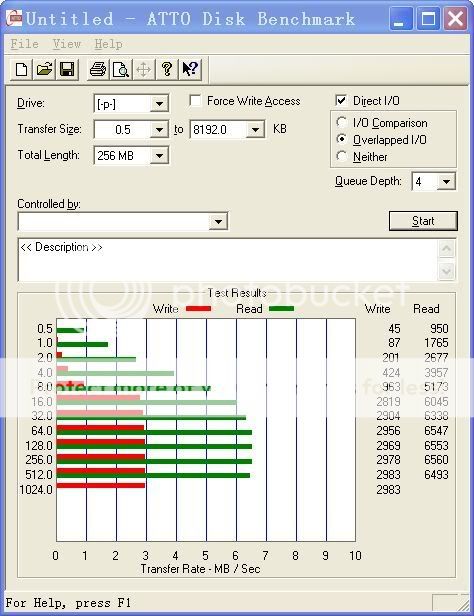Save results with the floppy disk icon
474x616 pixels.
click(67, 70)
